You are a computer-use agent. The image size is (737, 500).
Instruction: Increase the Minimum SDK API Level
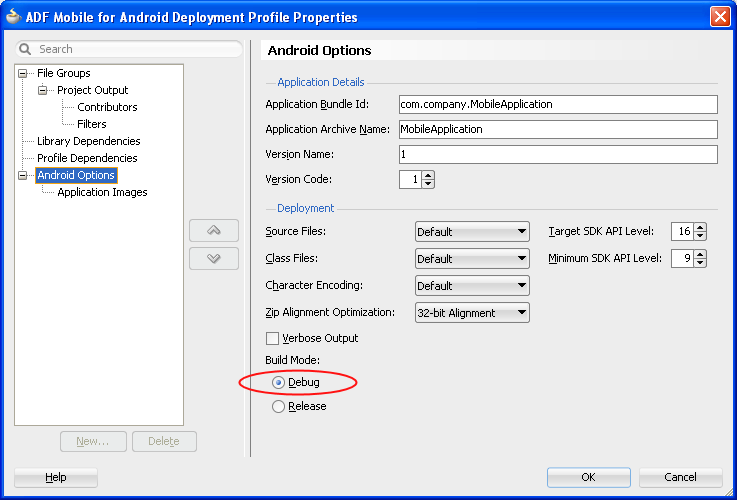coord(700,254)
